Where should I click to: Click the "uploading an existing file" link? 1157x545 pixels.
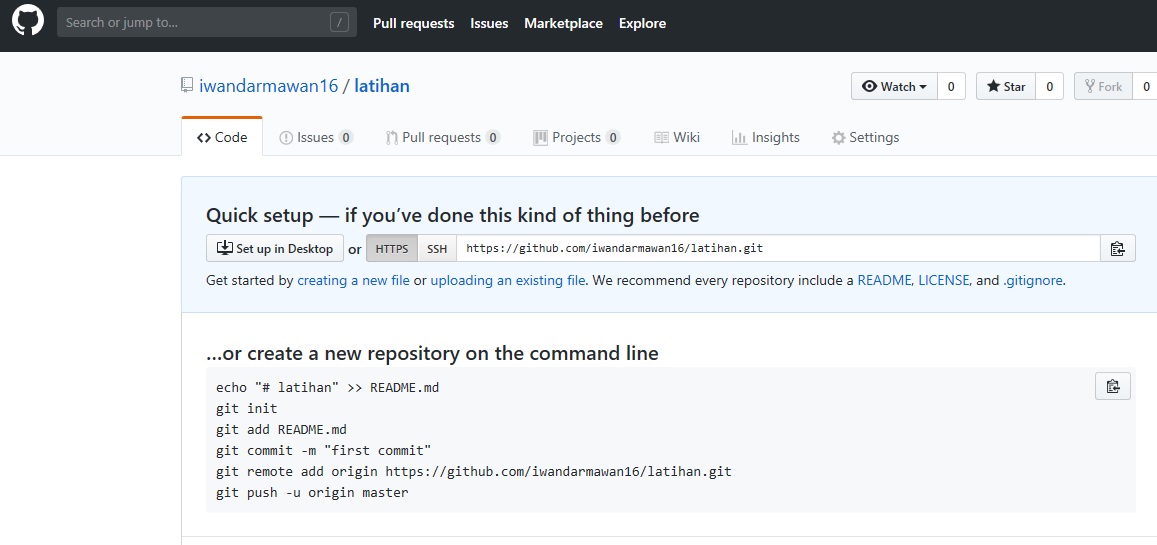point(508,281)
